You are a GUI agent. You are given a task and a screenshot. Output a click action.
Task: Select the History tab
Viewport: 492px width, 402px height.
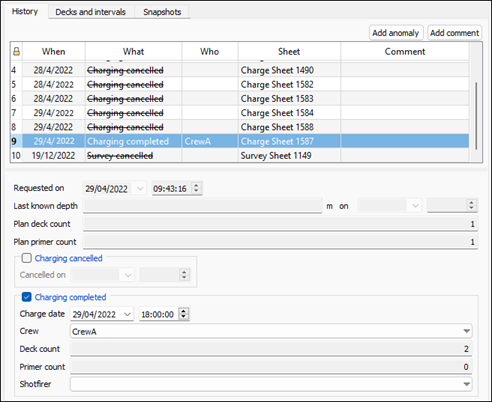point(25,11)
